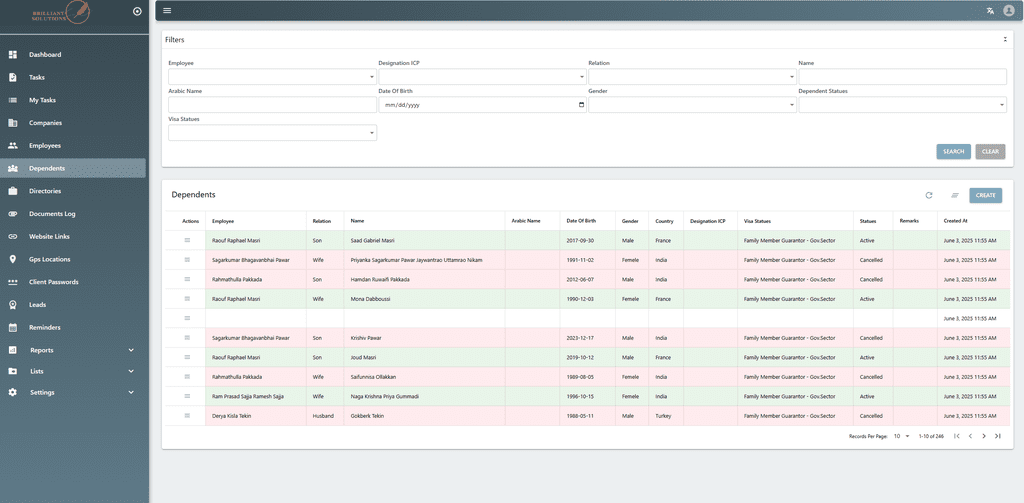
Task: Click the Tasks document icon
Action: [12, 77]
